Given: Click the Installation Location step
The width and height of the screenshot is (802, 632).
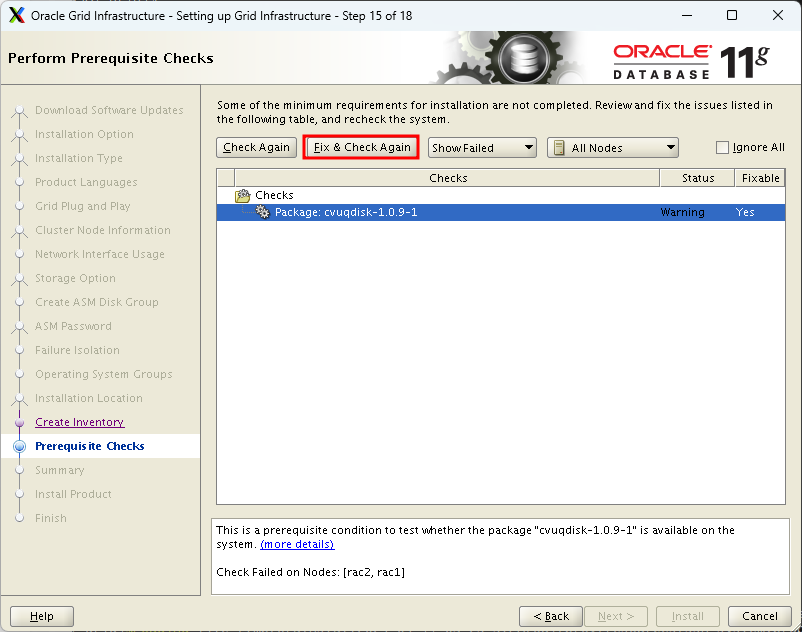Looking at the screenshot, I should (88, 398).
